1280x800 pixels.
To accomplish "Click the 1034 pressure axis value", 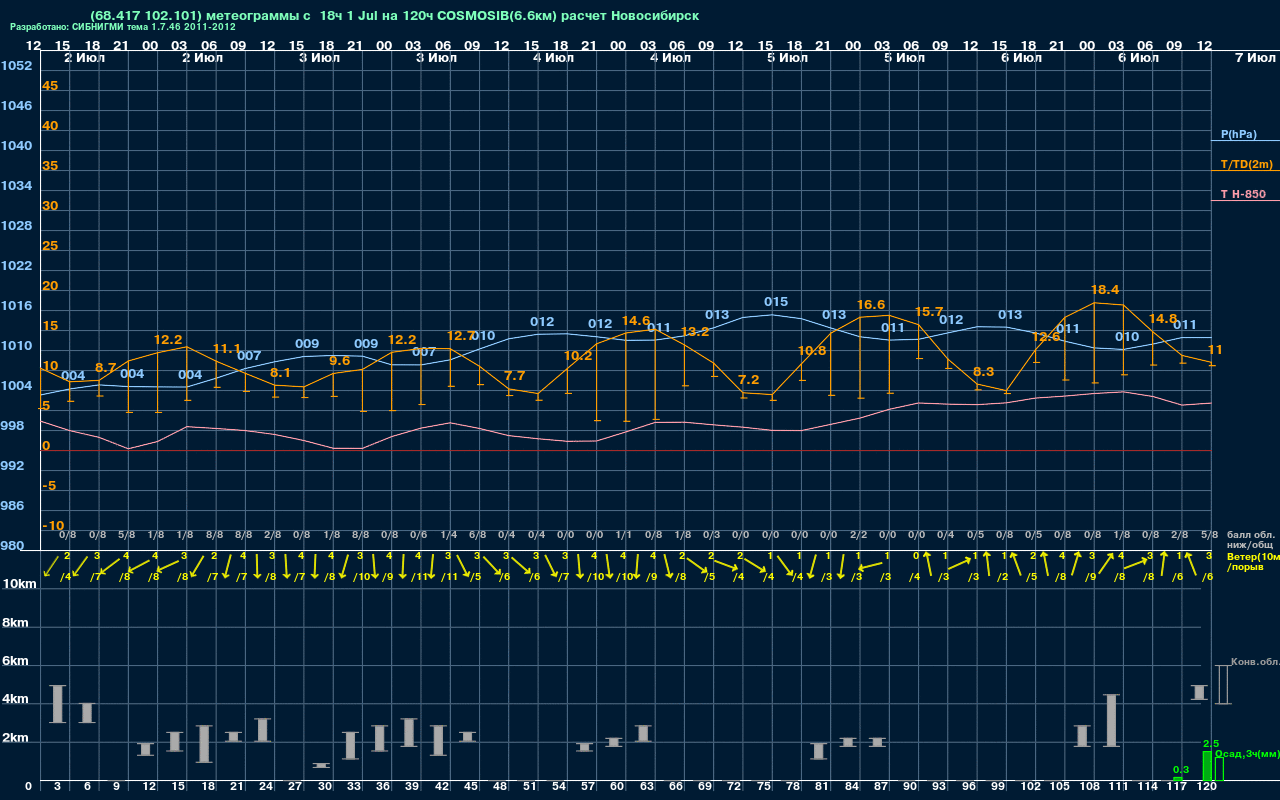I will (x=17, y=186).
